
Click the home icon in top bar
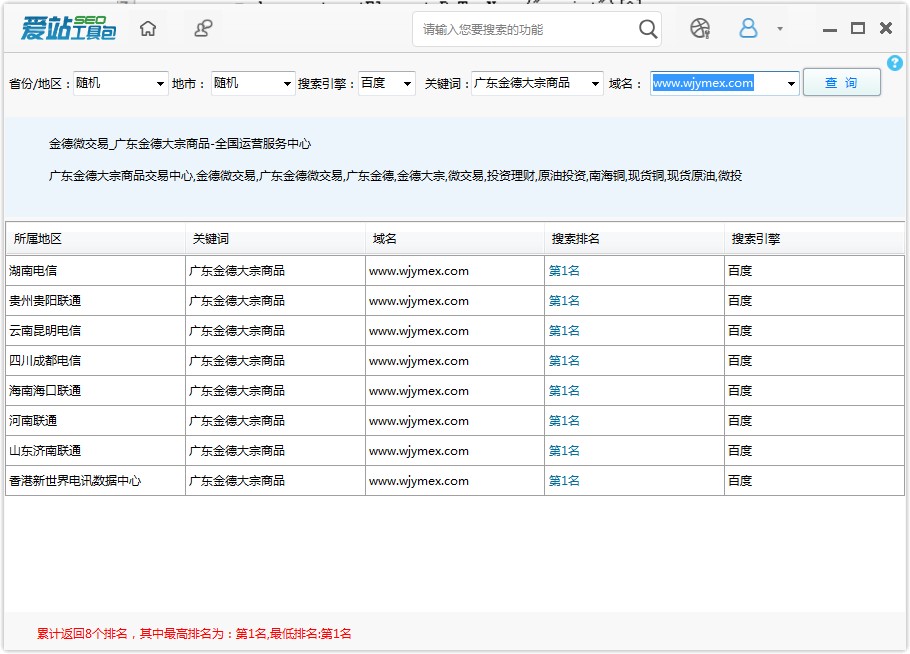pyautogui.click(x=148, y=29)
